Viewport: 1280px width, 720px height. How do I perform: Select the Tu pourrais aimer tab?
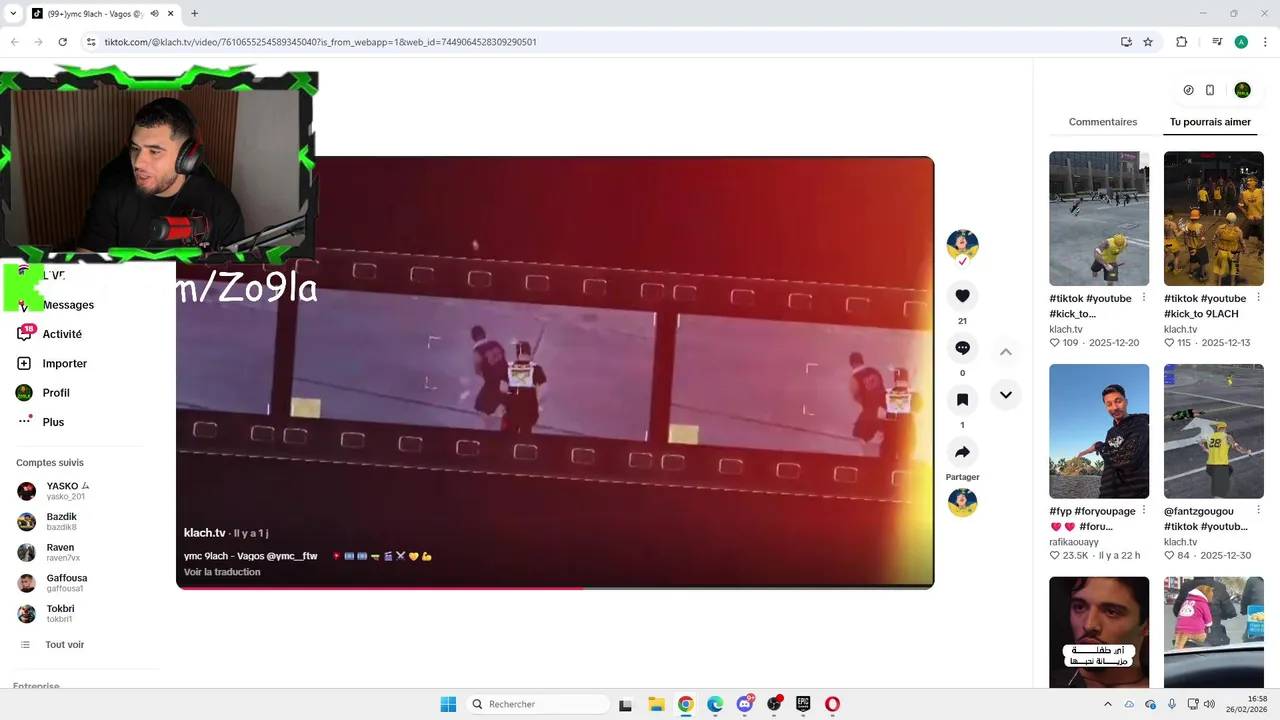coord(1210,122)
